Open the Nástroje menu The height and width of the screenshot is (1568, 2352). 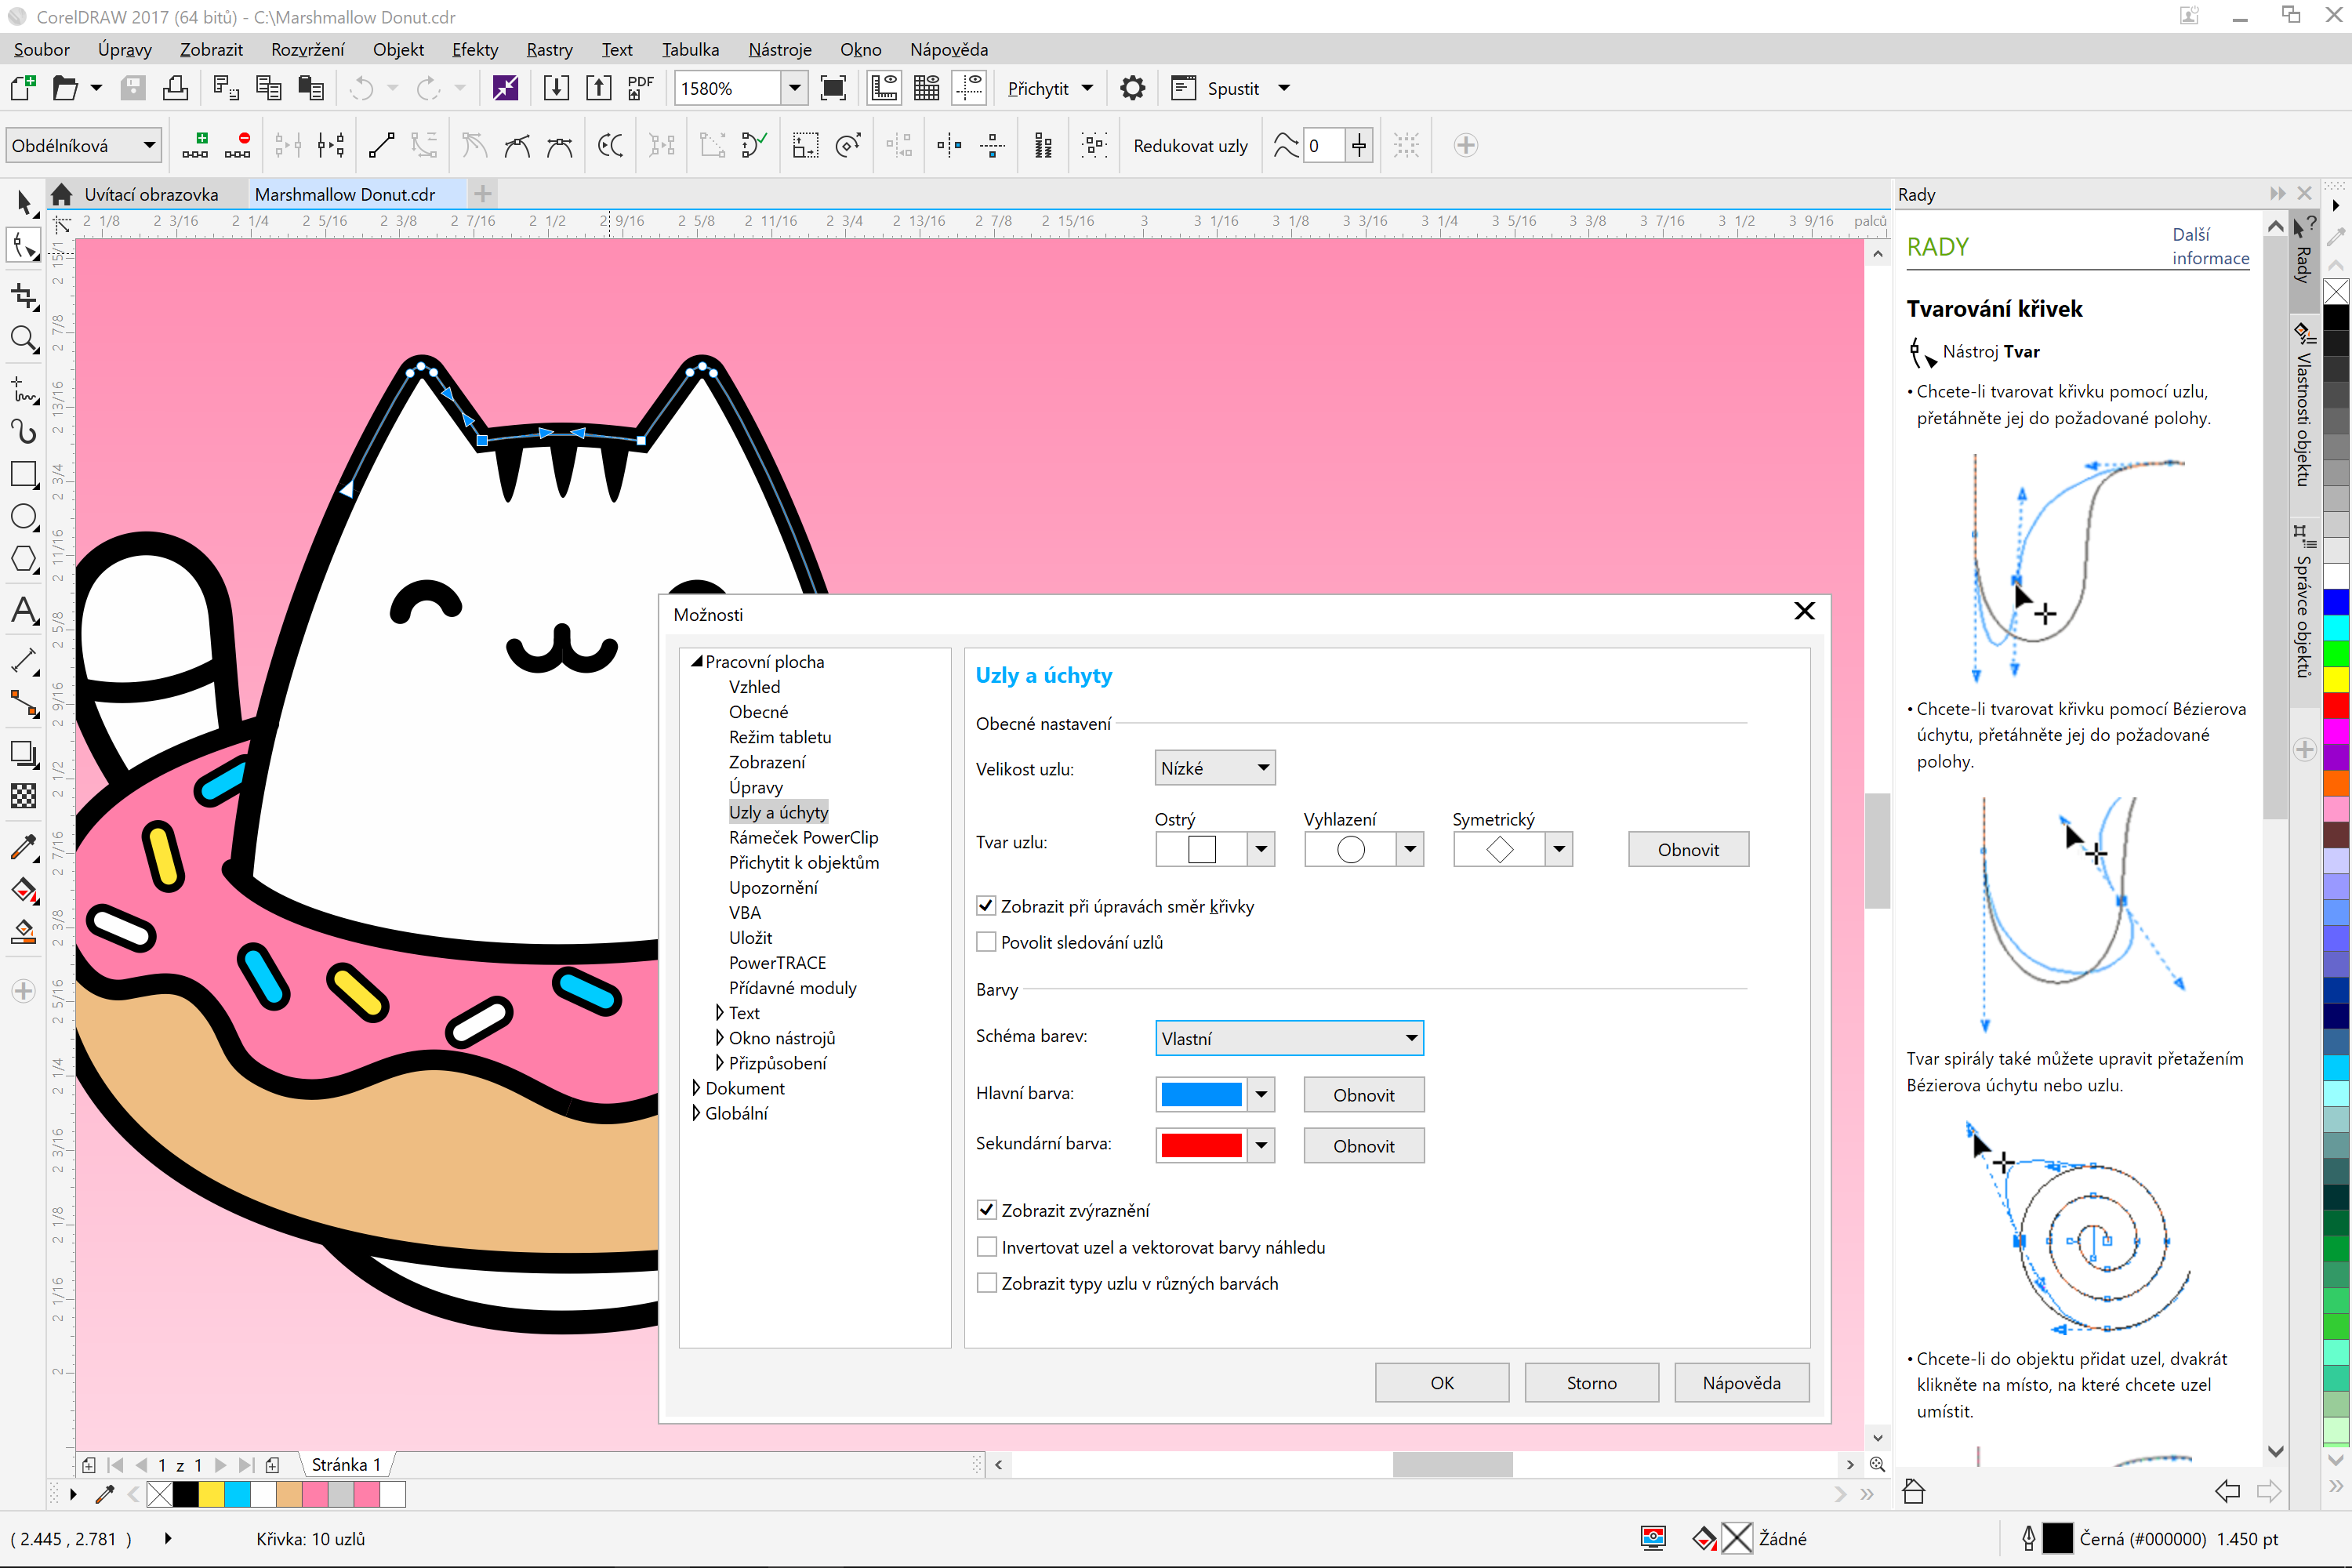pos(780,49)
